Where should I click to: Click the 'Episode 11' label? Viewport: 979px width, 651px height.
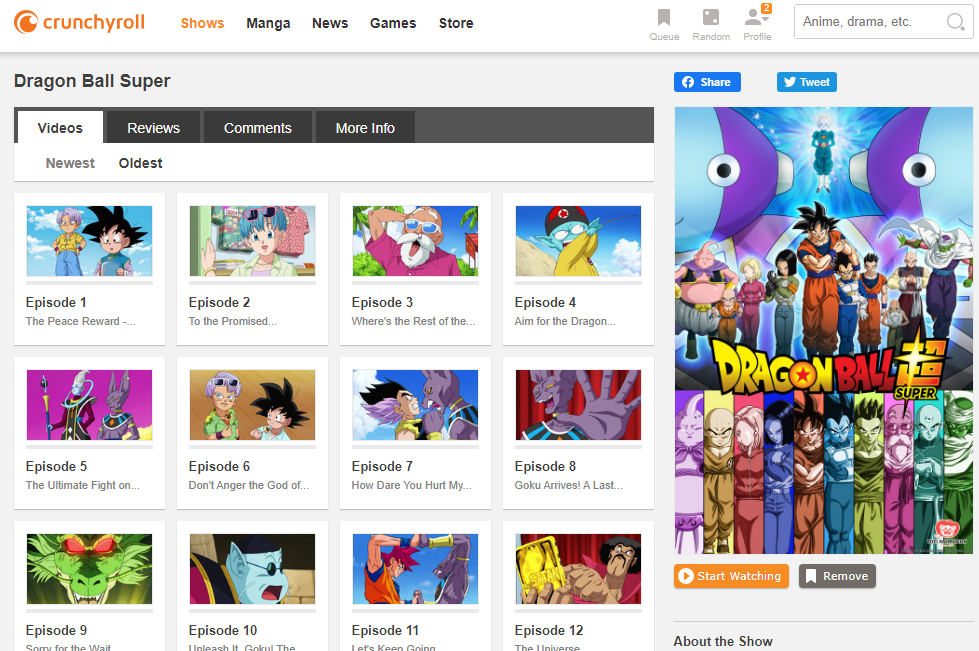(x=385, y=630)
